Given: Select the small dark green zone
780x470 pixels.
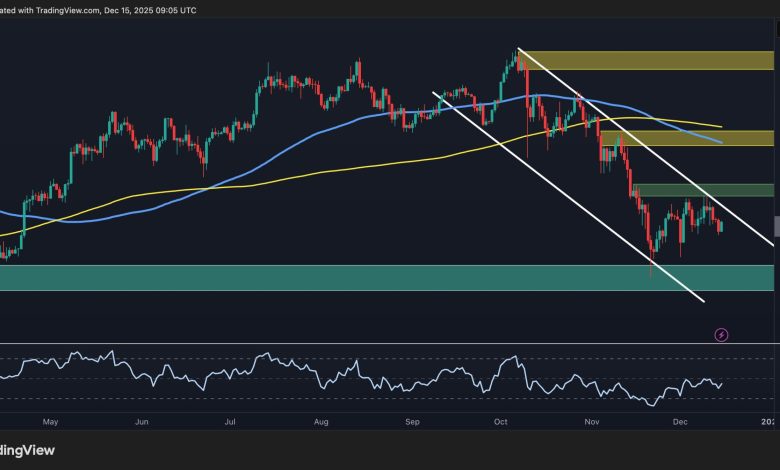Looking at the screenshot, I should pyautogui.click(x=703, y=190).
